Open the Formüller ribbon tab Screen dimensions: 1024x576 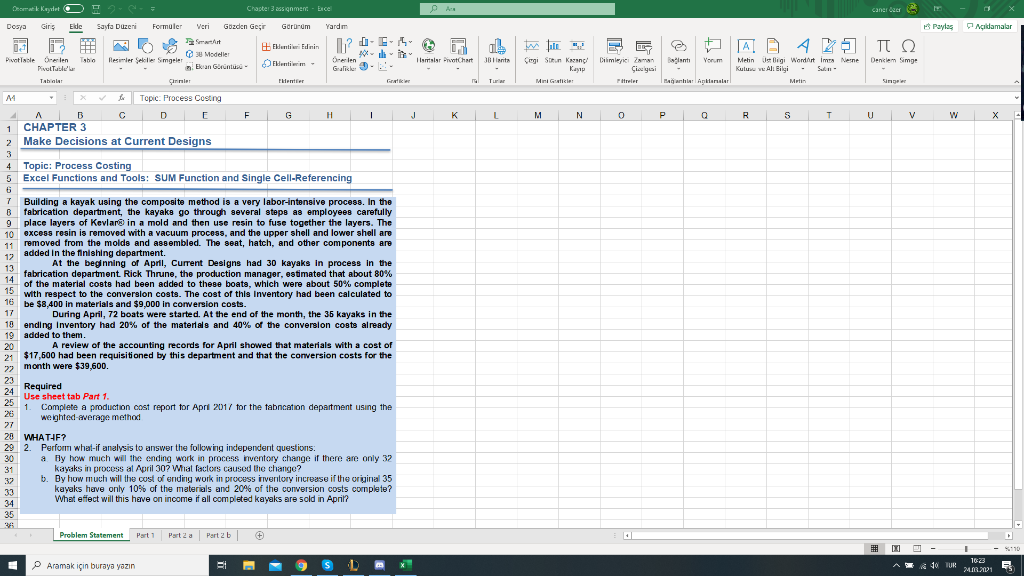pyautogui.click(x=167, y=27)
